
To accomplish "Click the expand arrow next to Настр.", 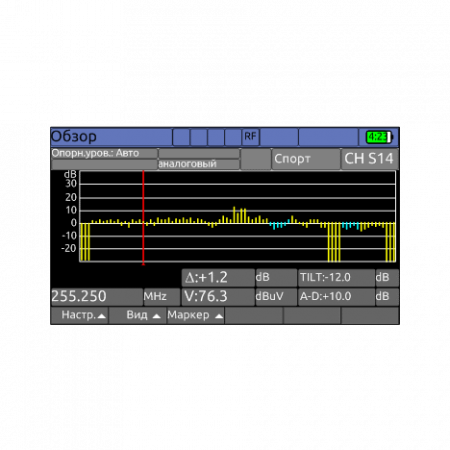I will [x=102, y=316].
